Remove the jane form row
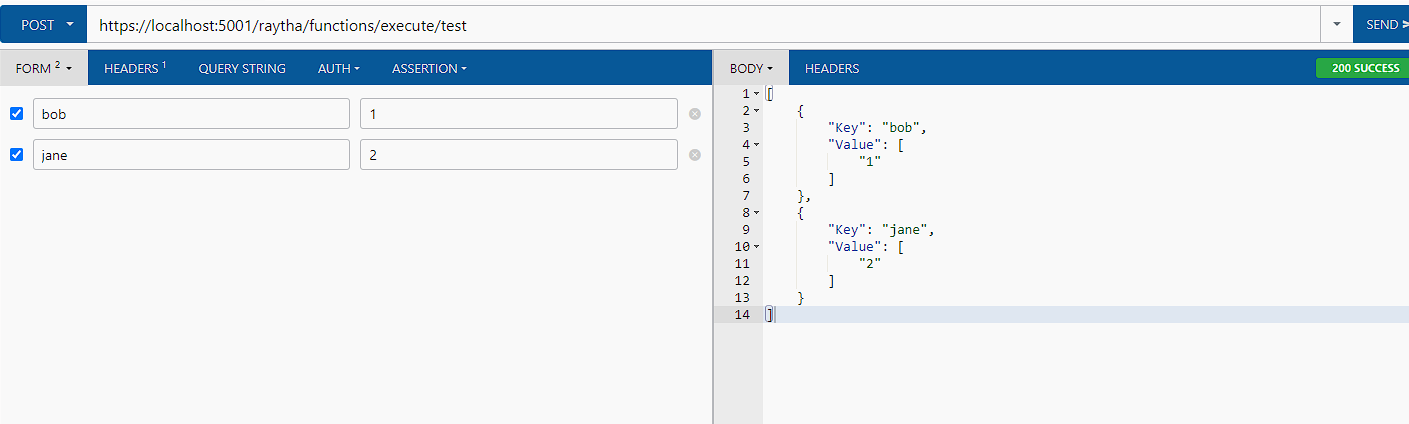Viewport: 1409px width, 424px height. pyautogui.click(x=695, y=155)
